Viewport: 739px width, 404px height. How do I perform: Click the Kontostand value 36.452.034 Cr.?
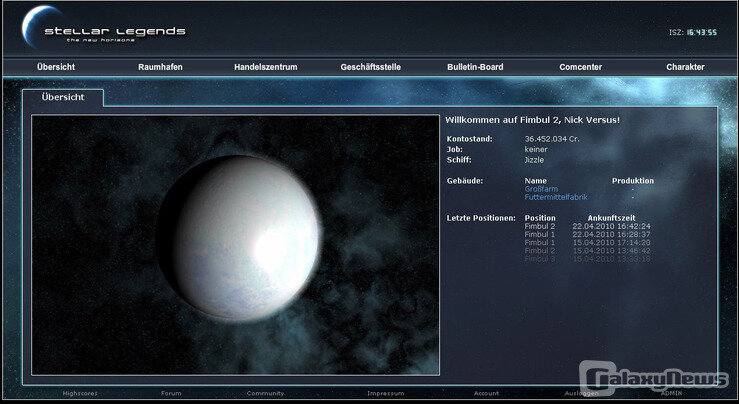552,139
